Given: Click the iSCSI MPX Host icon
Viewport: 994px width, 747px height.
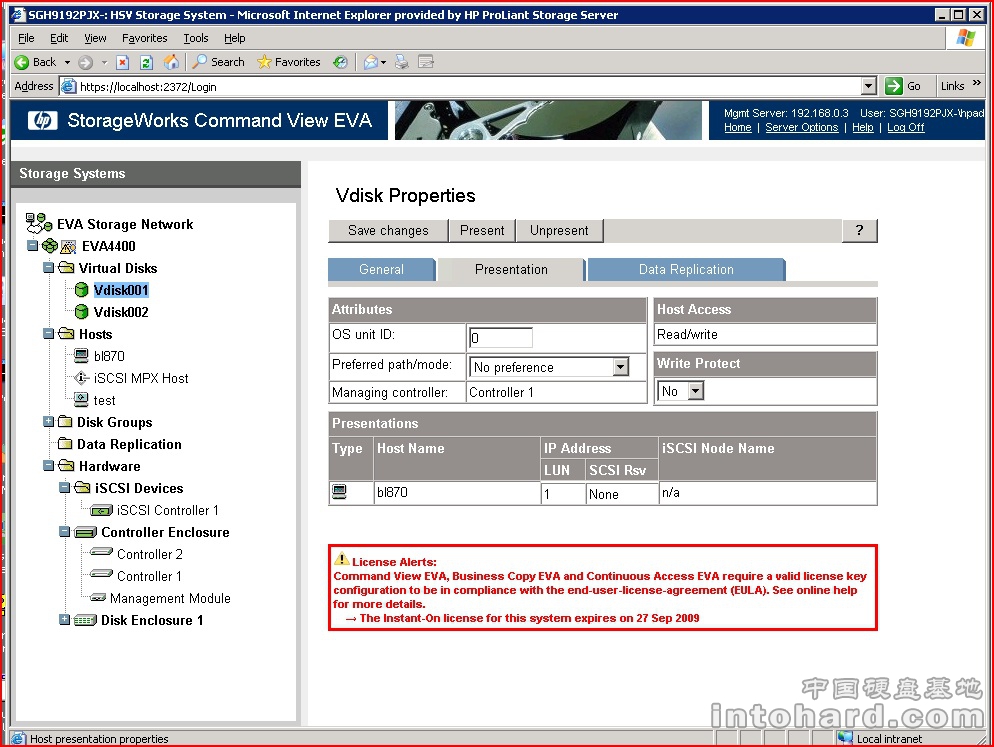Looking at the screenshot, I should tap(81, 378).
